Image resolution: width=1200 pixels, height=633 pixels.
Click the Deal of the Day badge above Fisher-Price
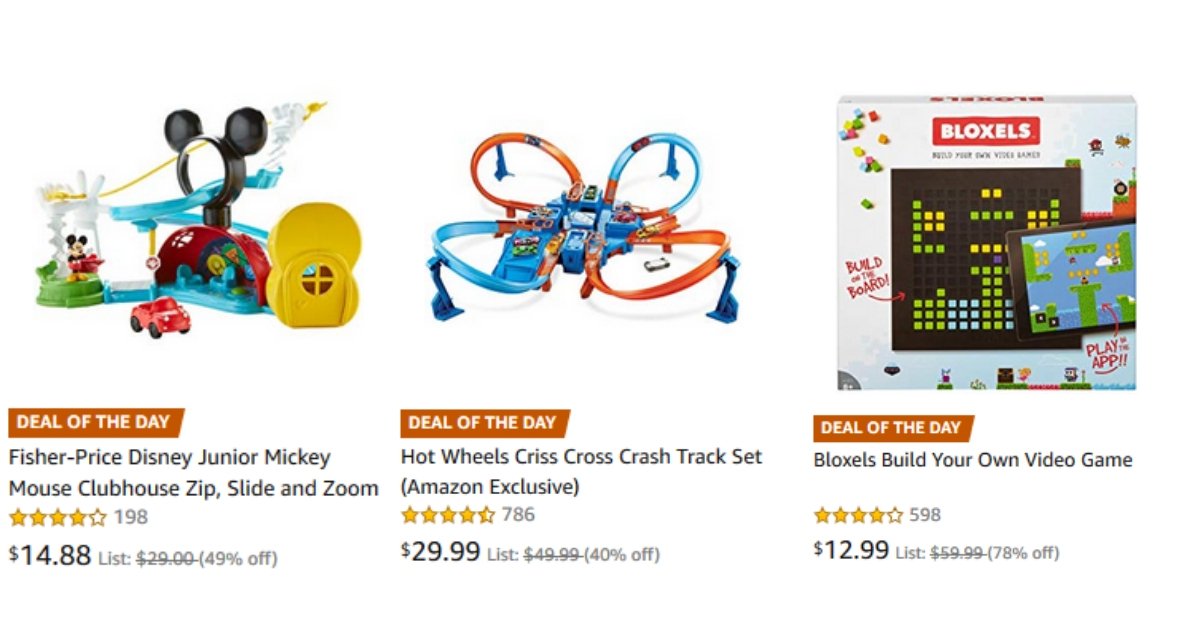[94, 422]
